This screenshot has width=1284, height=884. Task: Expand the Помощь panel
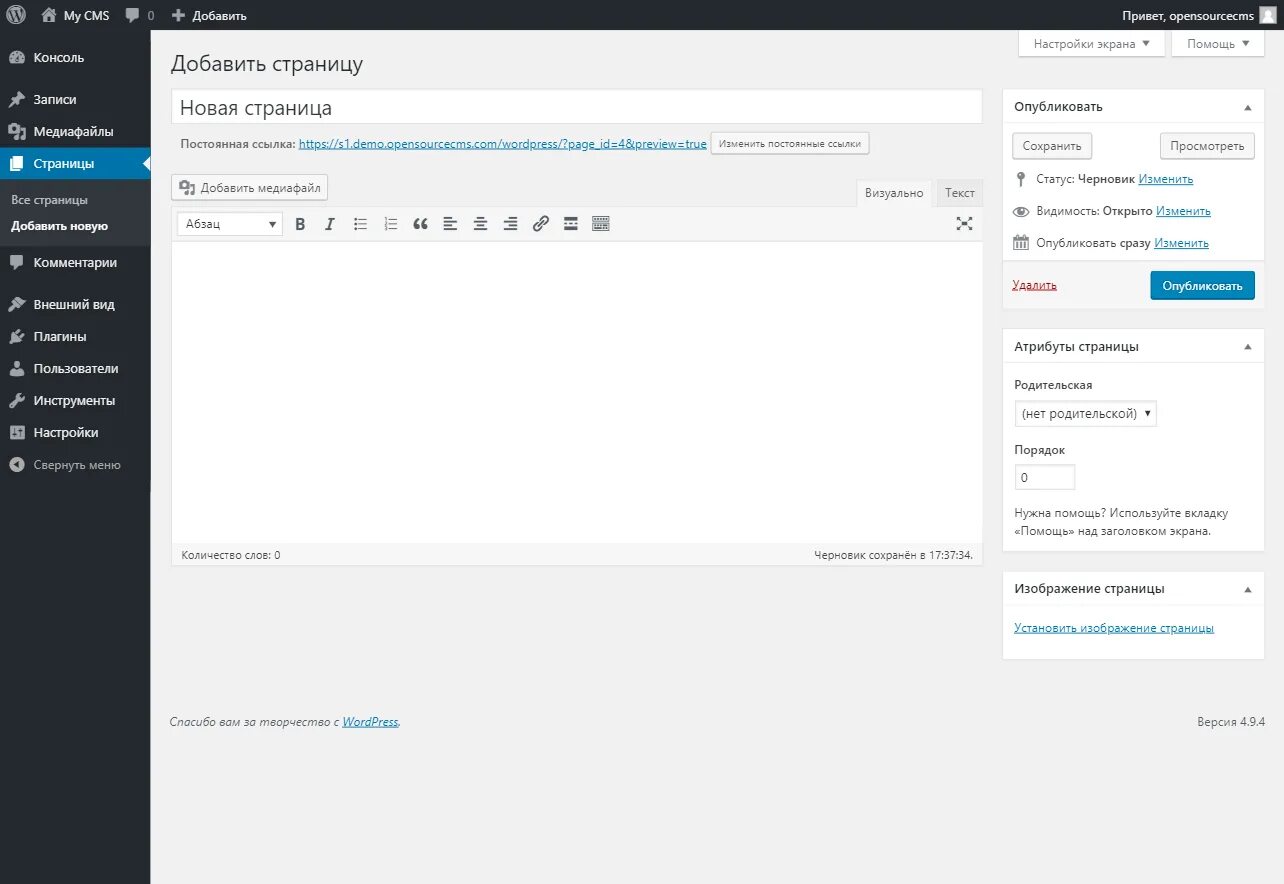coord(1218,44)
